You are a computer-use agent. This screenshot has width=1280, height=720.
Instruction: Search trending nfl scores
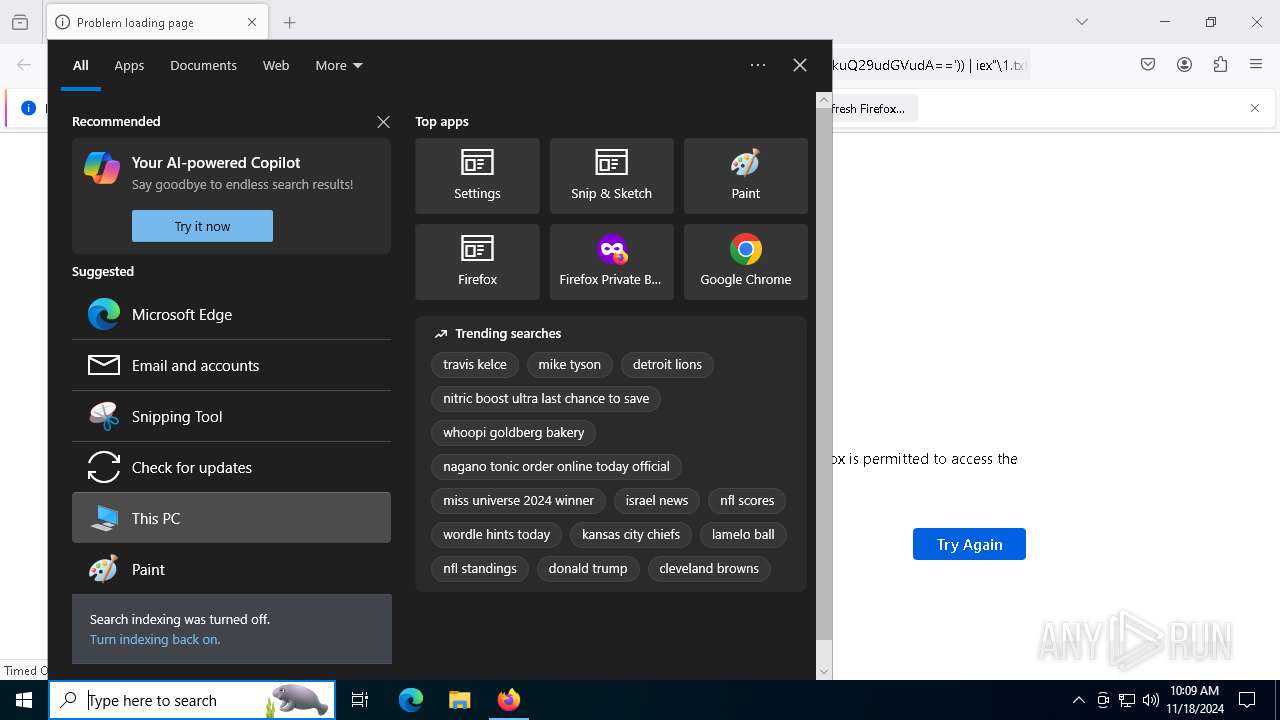point(747,501)
